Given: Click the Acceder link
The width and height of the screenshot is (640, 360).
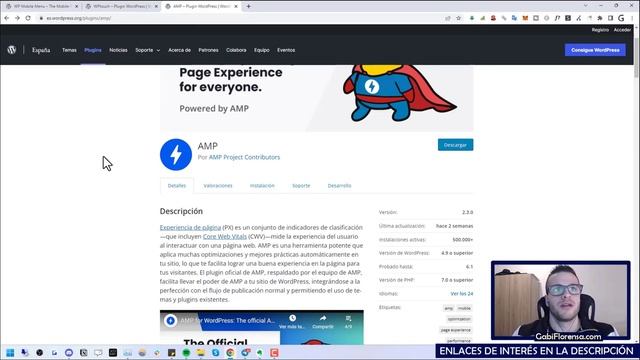Looking at the screenshot, I should [622, 30].
